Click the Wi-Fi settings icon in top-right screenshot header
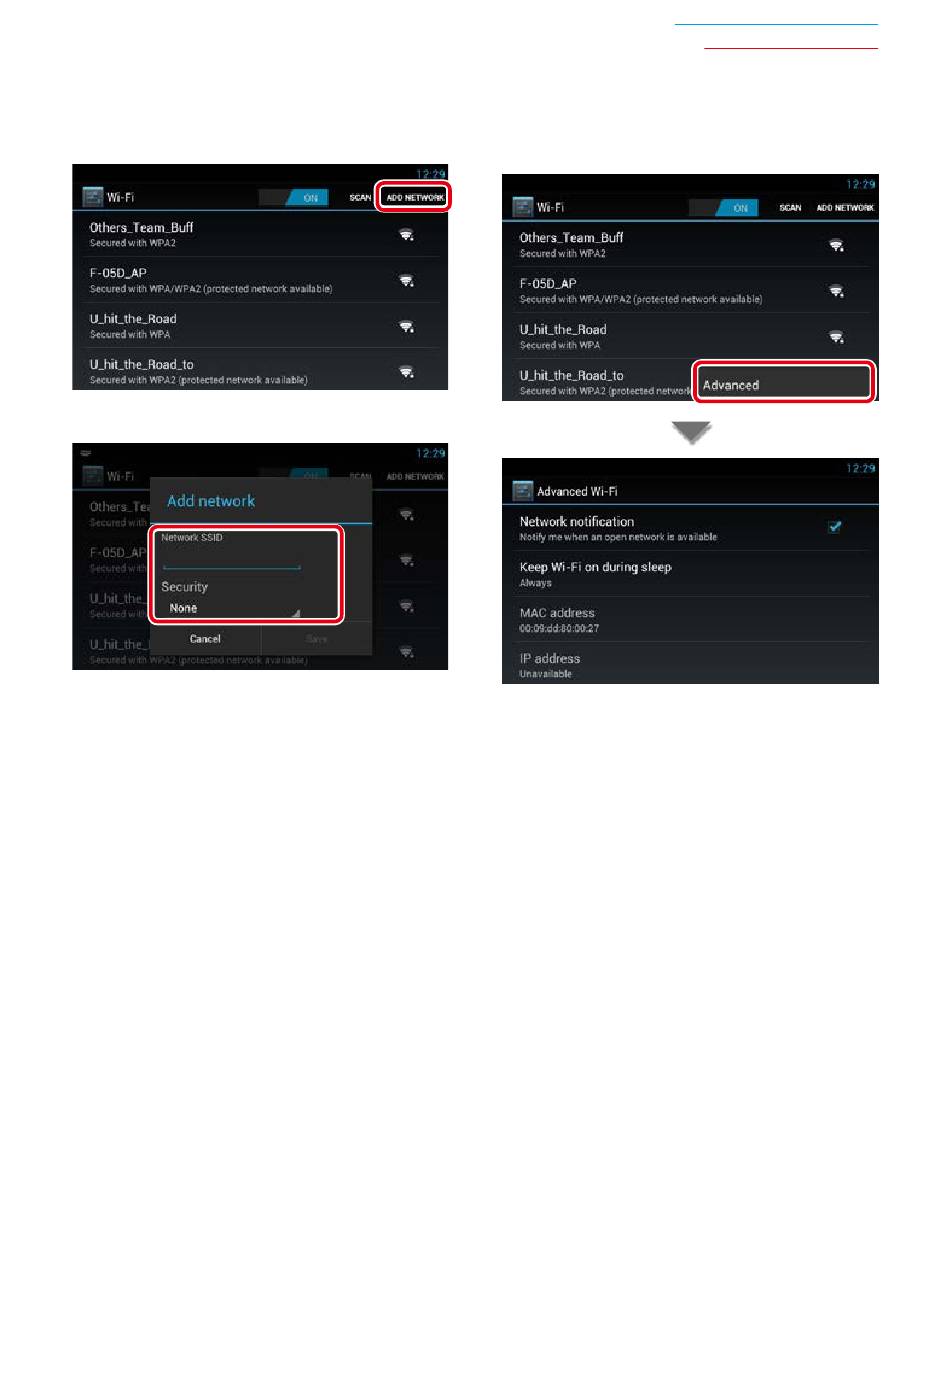The image size is (950, 1374). 522,207
